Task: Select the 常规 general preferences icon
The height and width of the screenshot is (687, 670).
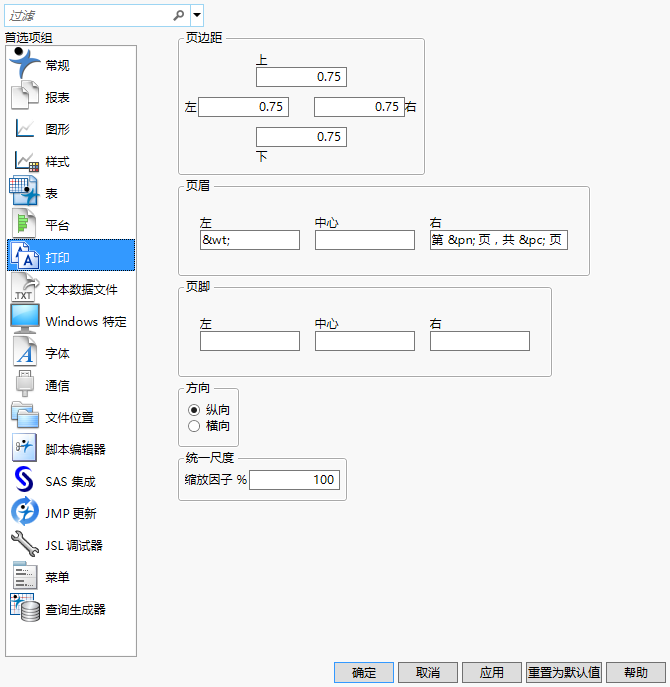Action: coord(25,63)
